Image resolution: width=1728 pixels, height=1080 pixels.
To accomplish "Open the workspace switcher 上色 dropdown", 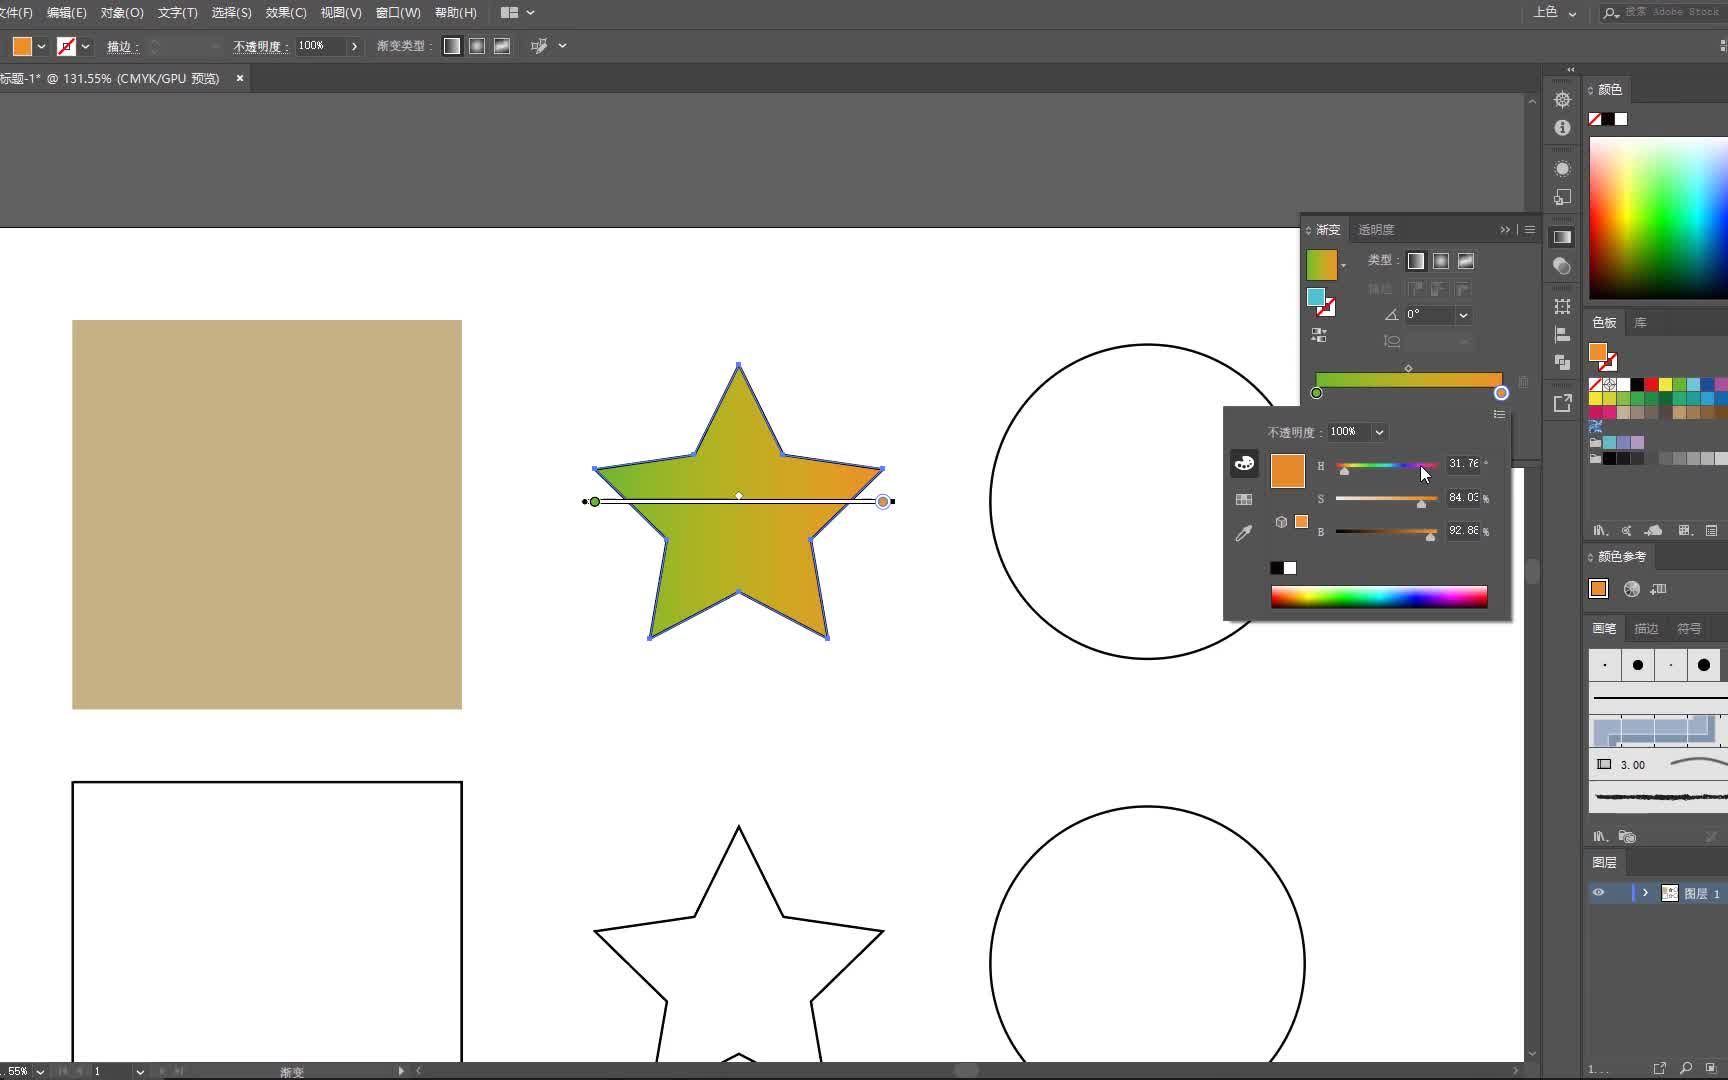I will coord(1555,13).
